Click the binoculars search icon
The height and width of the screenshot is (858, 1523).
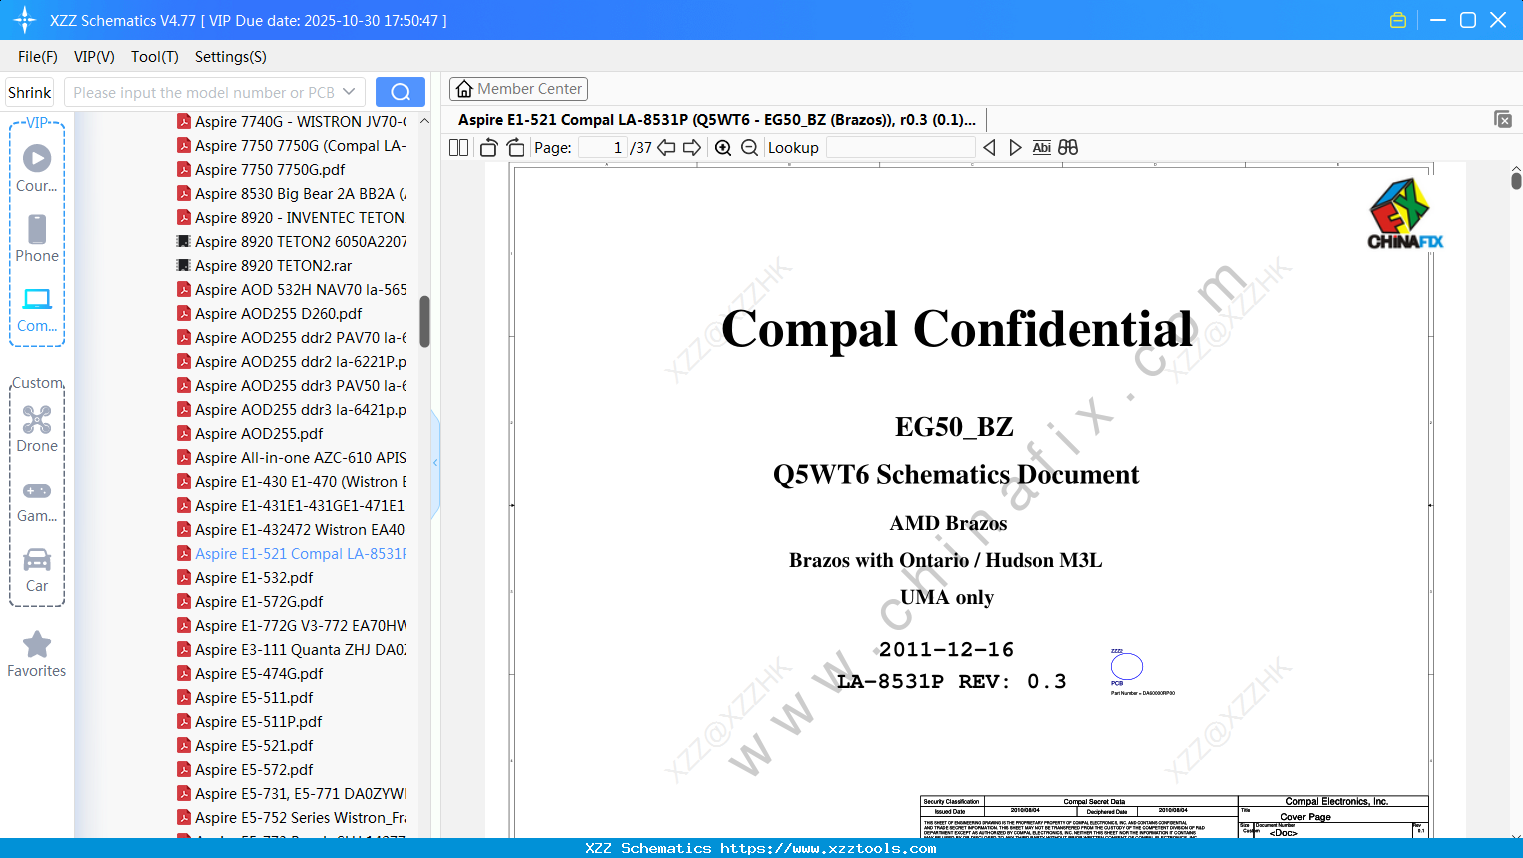(x=1068, y=148)
